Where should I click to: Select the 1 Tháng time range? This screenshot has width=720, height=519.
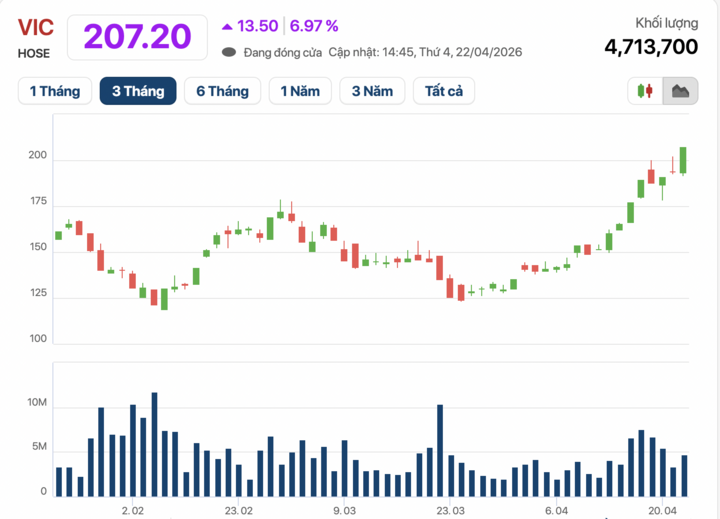pos(54,91)
